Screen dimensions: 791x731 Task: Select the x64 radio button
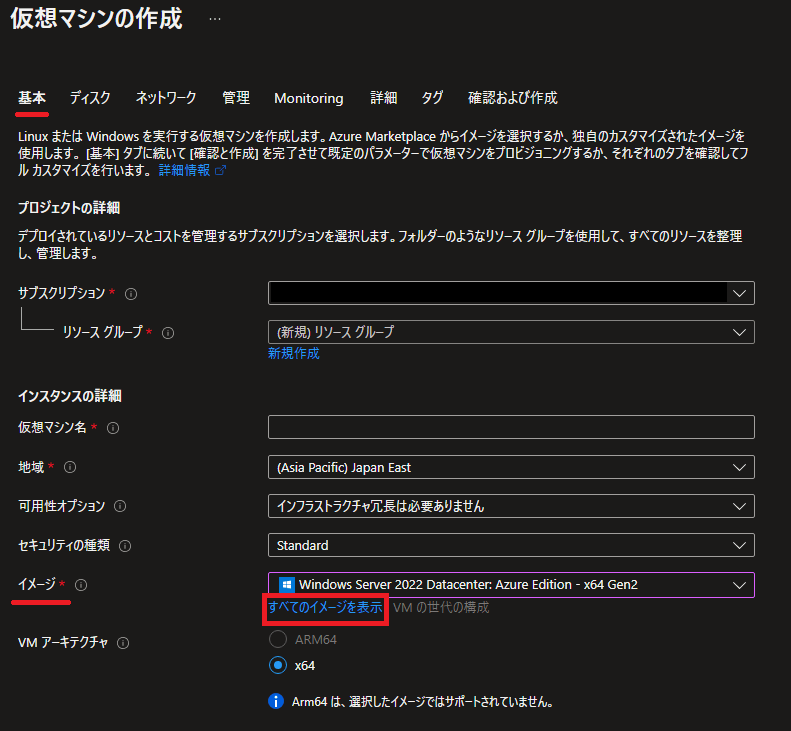(278, 665)
